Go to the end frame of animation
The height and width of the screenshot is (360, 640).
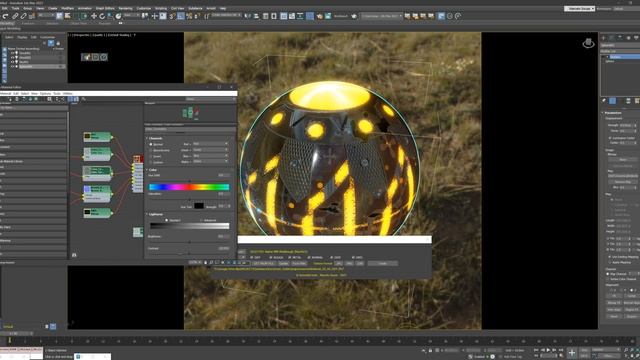pyautogui.click(x=561, y=350)
